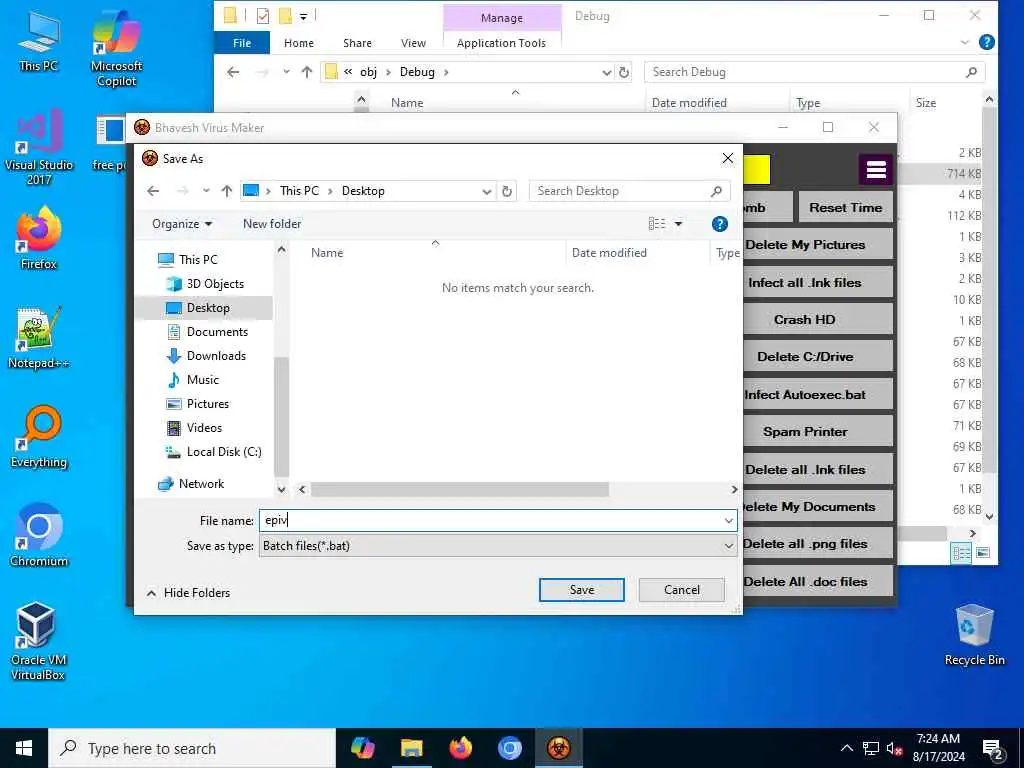
Task: Open File Explorer from taskbar
Action: [x=411, y=748]
